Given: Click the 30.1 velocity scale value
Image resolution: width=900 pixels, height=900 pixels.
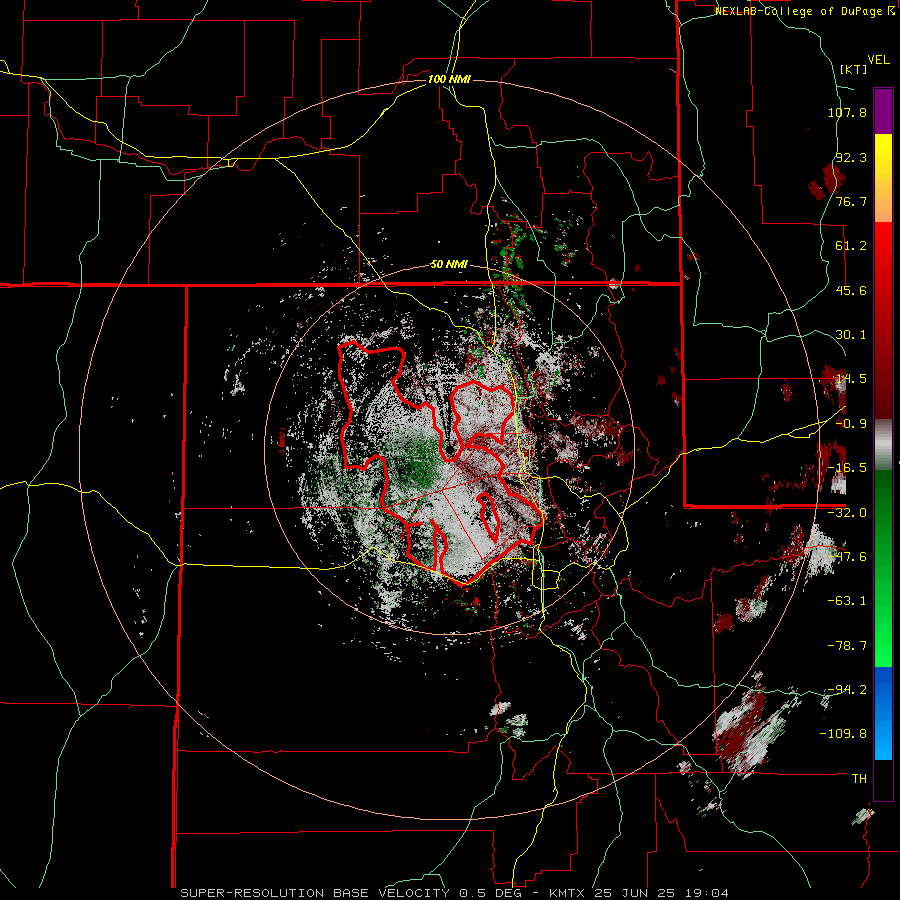Looking at the screenshot, I should click(851, 335).
